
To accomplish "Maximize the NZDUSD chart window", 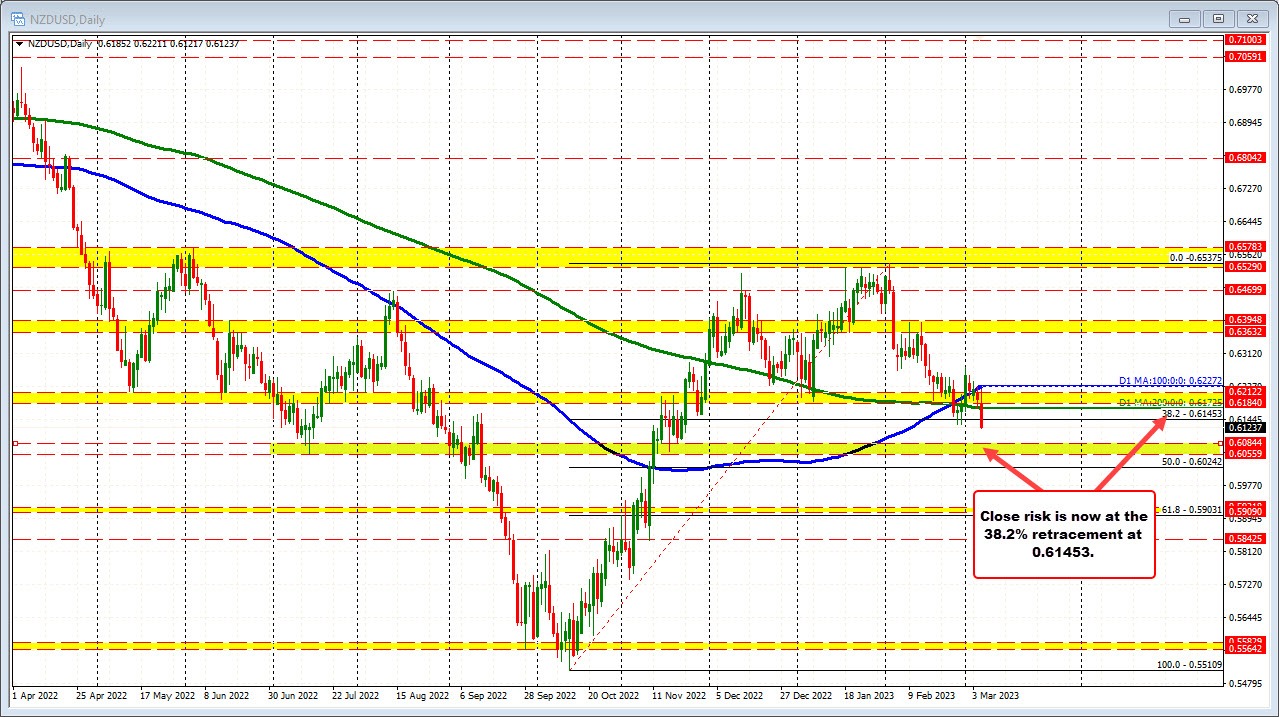I will pyautogui.click(x=1218, y=18).
